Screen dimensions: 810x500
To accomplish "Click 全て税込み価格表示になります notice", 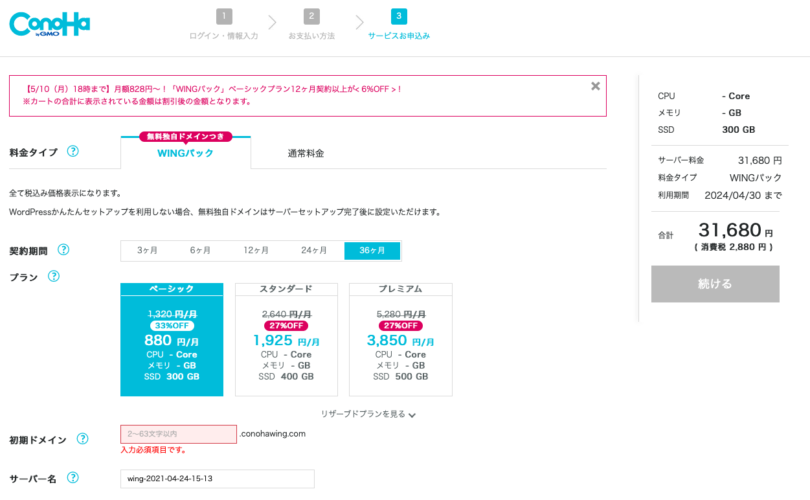I will (x=66, y=193).
